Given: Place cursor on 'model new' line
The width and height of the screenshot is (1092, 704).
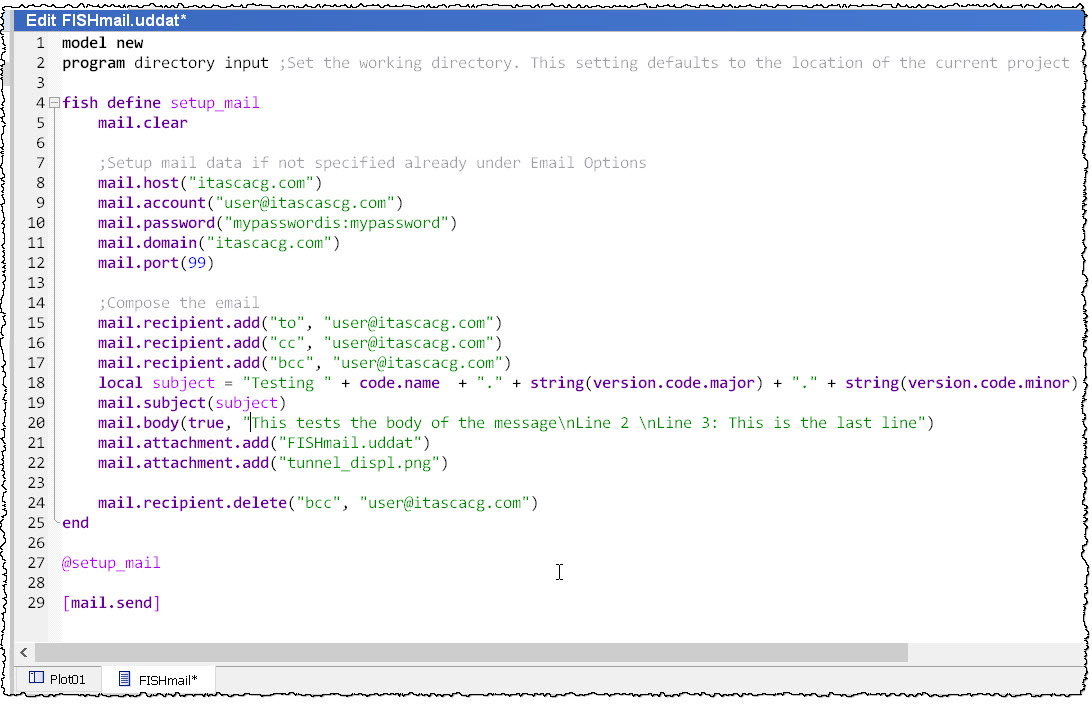Looking at the screenshot, I should [102, 42].
